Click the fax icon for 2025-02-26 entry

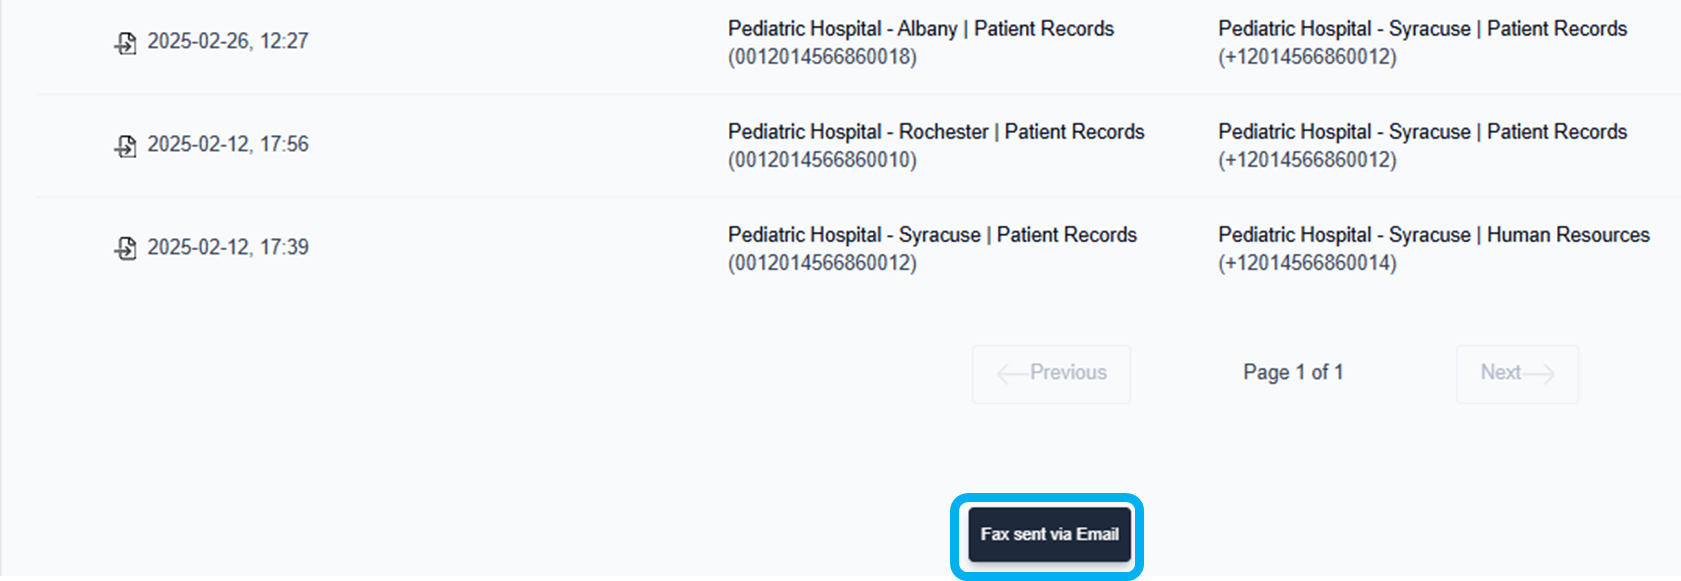125,43
